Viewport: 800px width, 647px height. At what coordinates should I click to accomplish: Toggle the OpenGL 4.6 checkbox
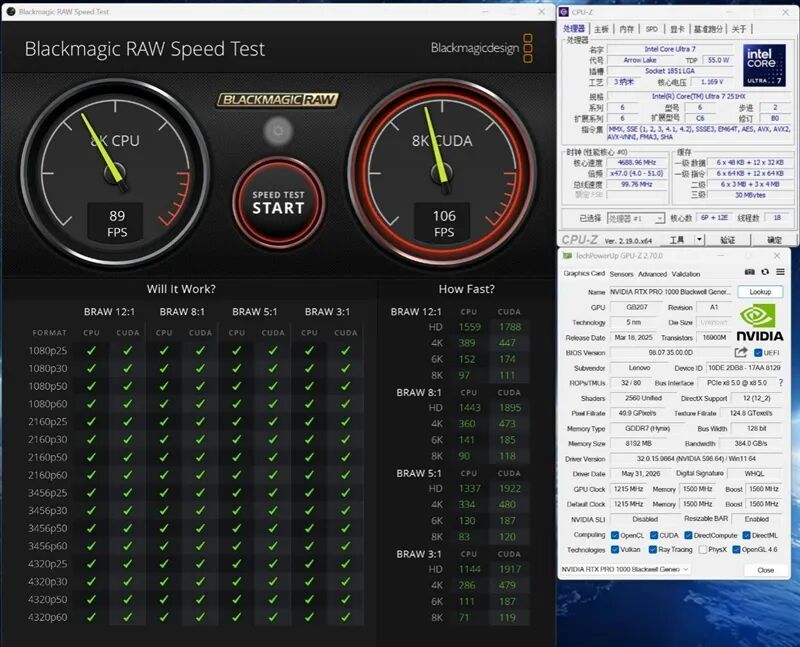pos(736,550)
